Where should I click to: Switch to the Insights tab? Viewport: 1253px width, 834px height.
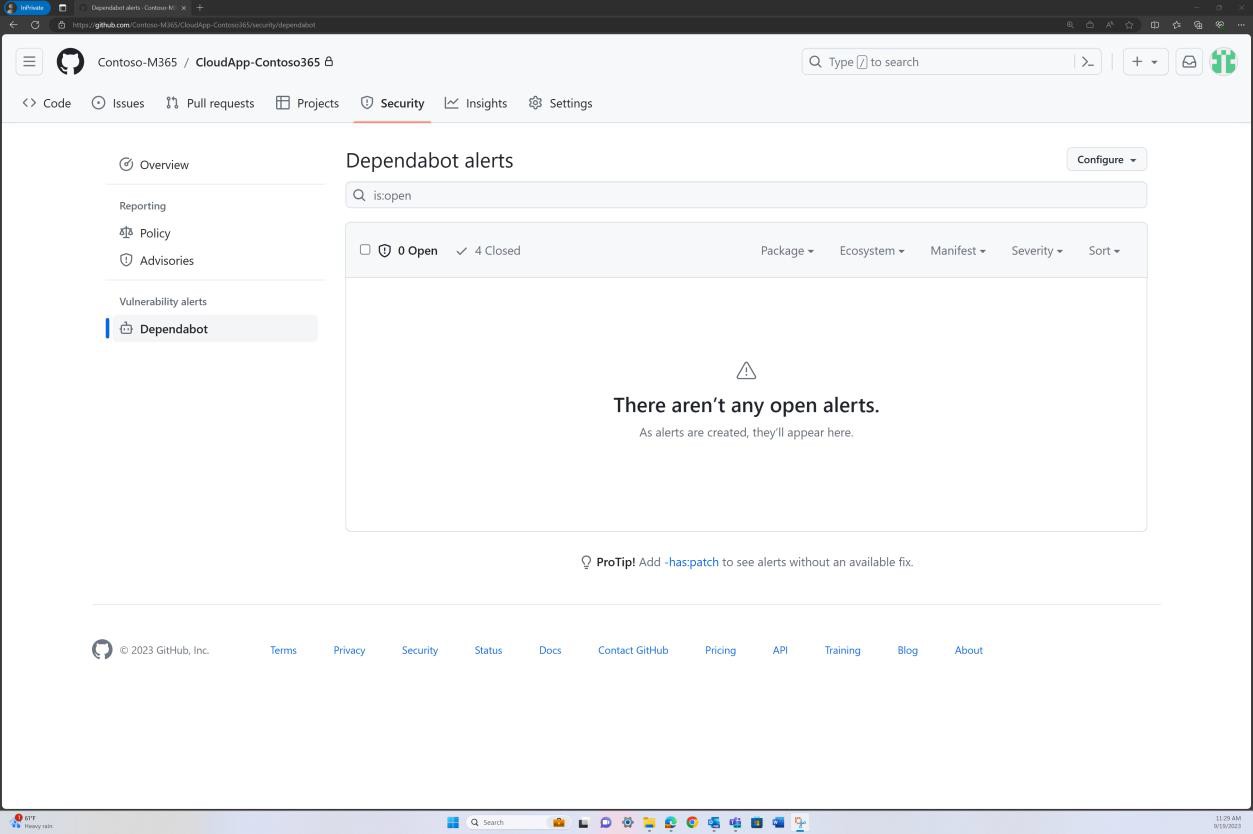(476, 103)
